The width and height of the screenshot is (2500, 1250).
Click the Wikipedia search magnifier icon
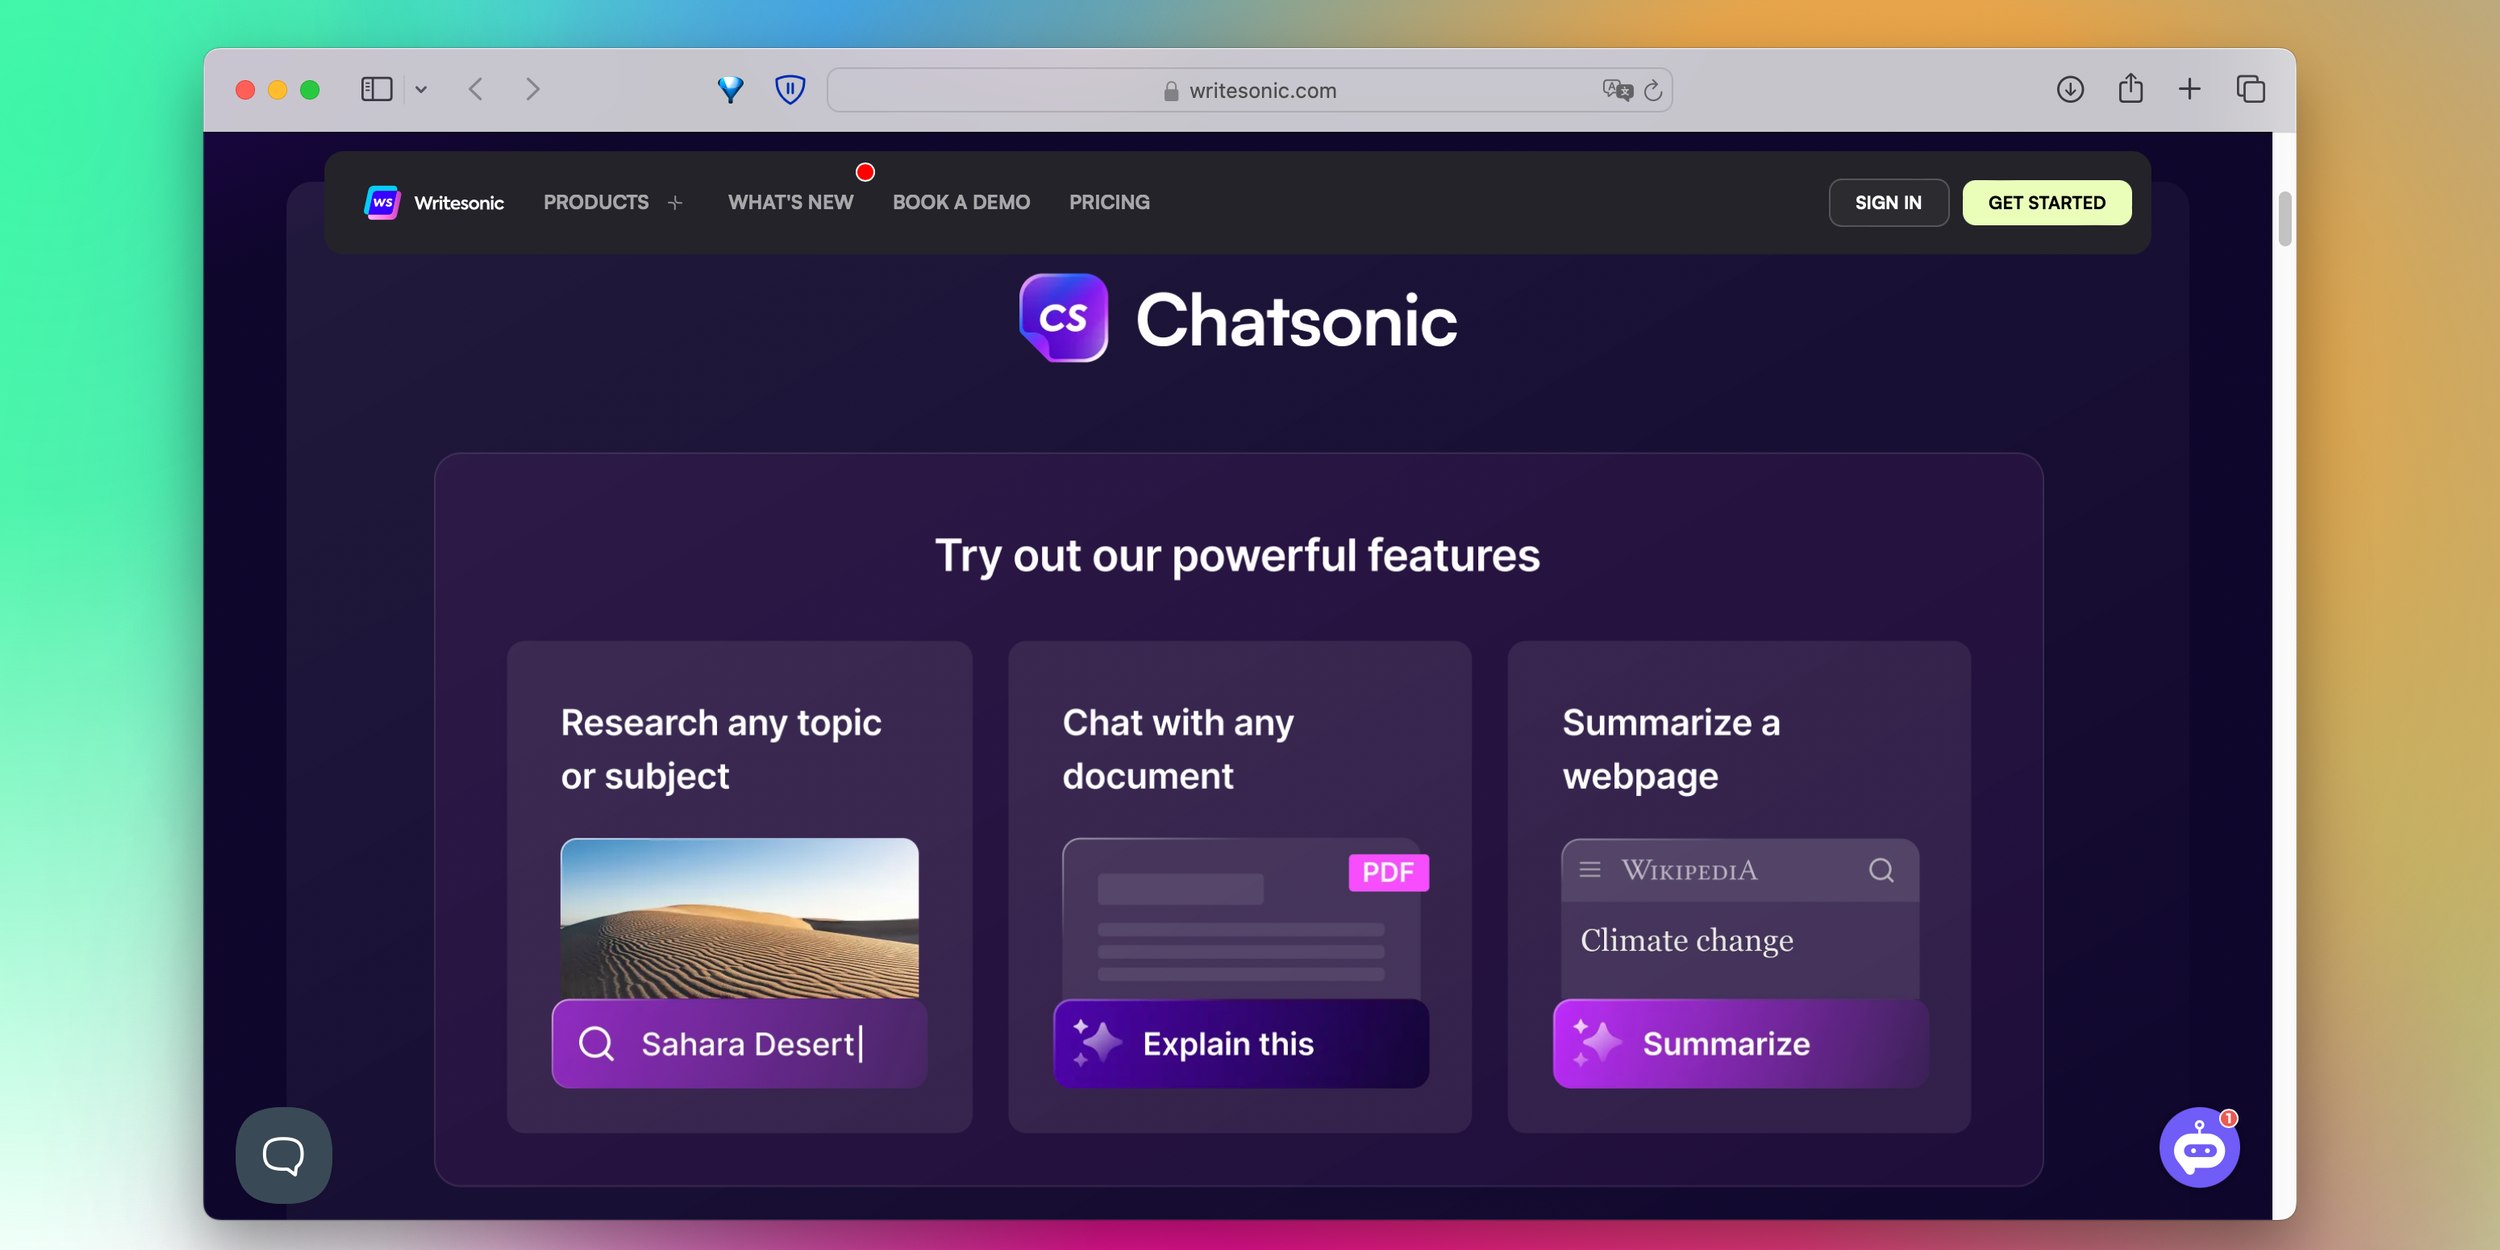pos(1880,870)
